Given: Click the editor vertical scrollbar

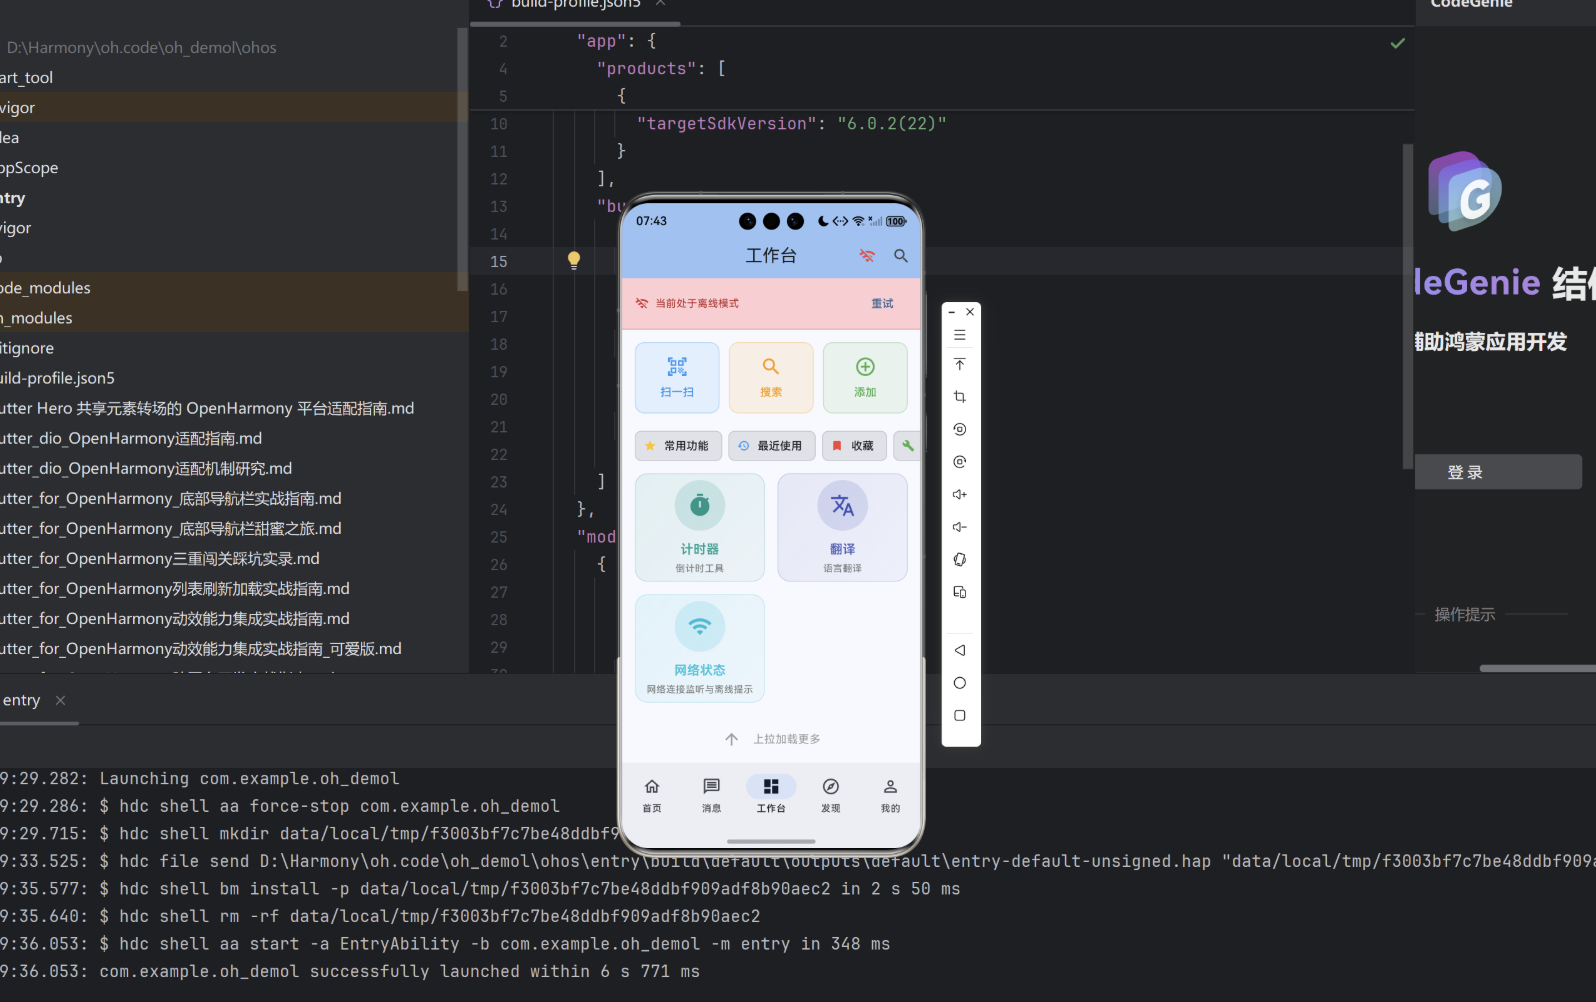Looking at the screenshot, I should tap(1408, 305).
